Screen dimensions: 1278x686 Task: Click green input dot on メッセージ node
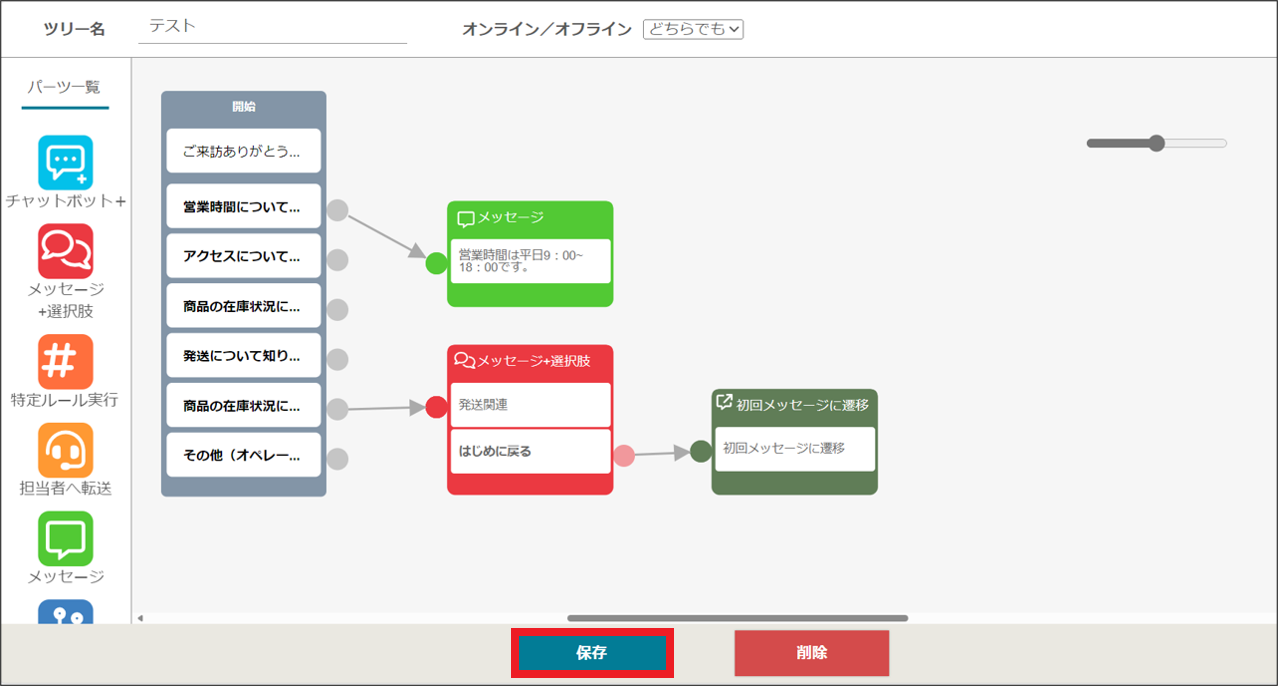tap(436, 263)
